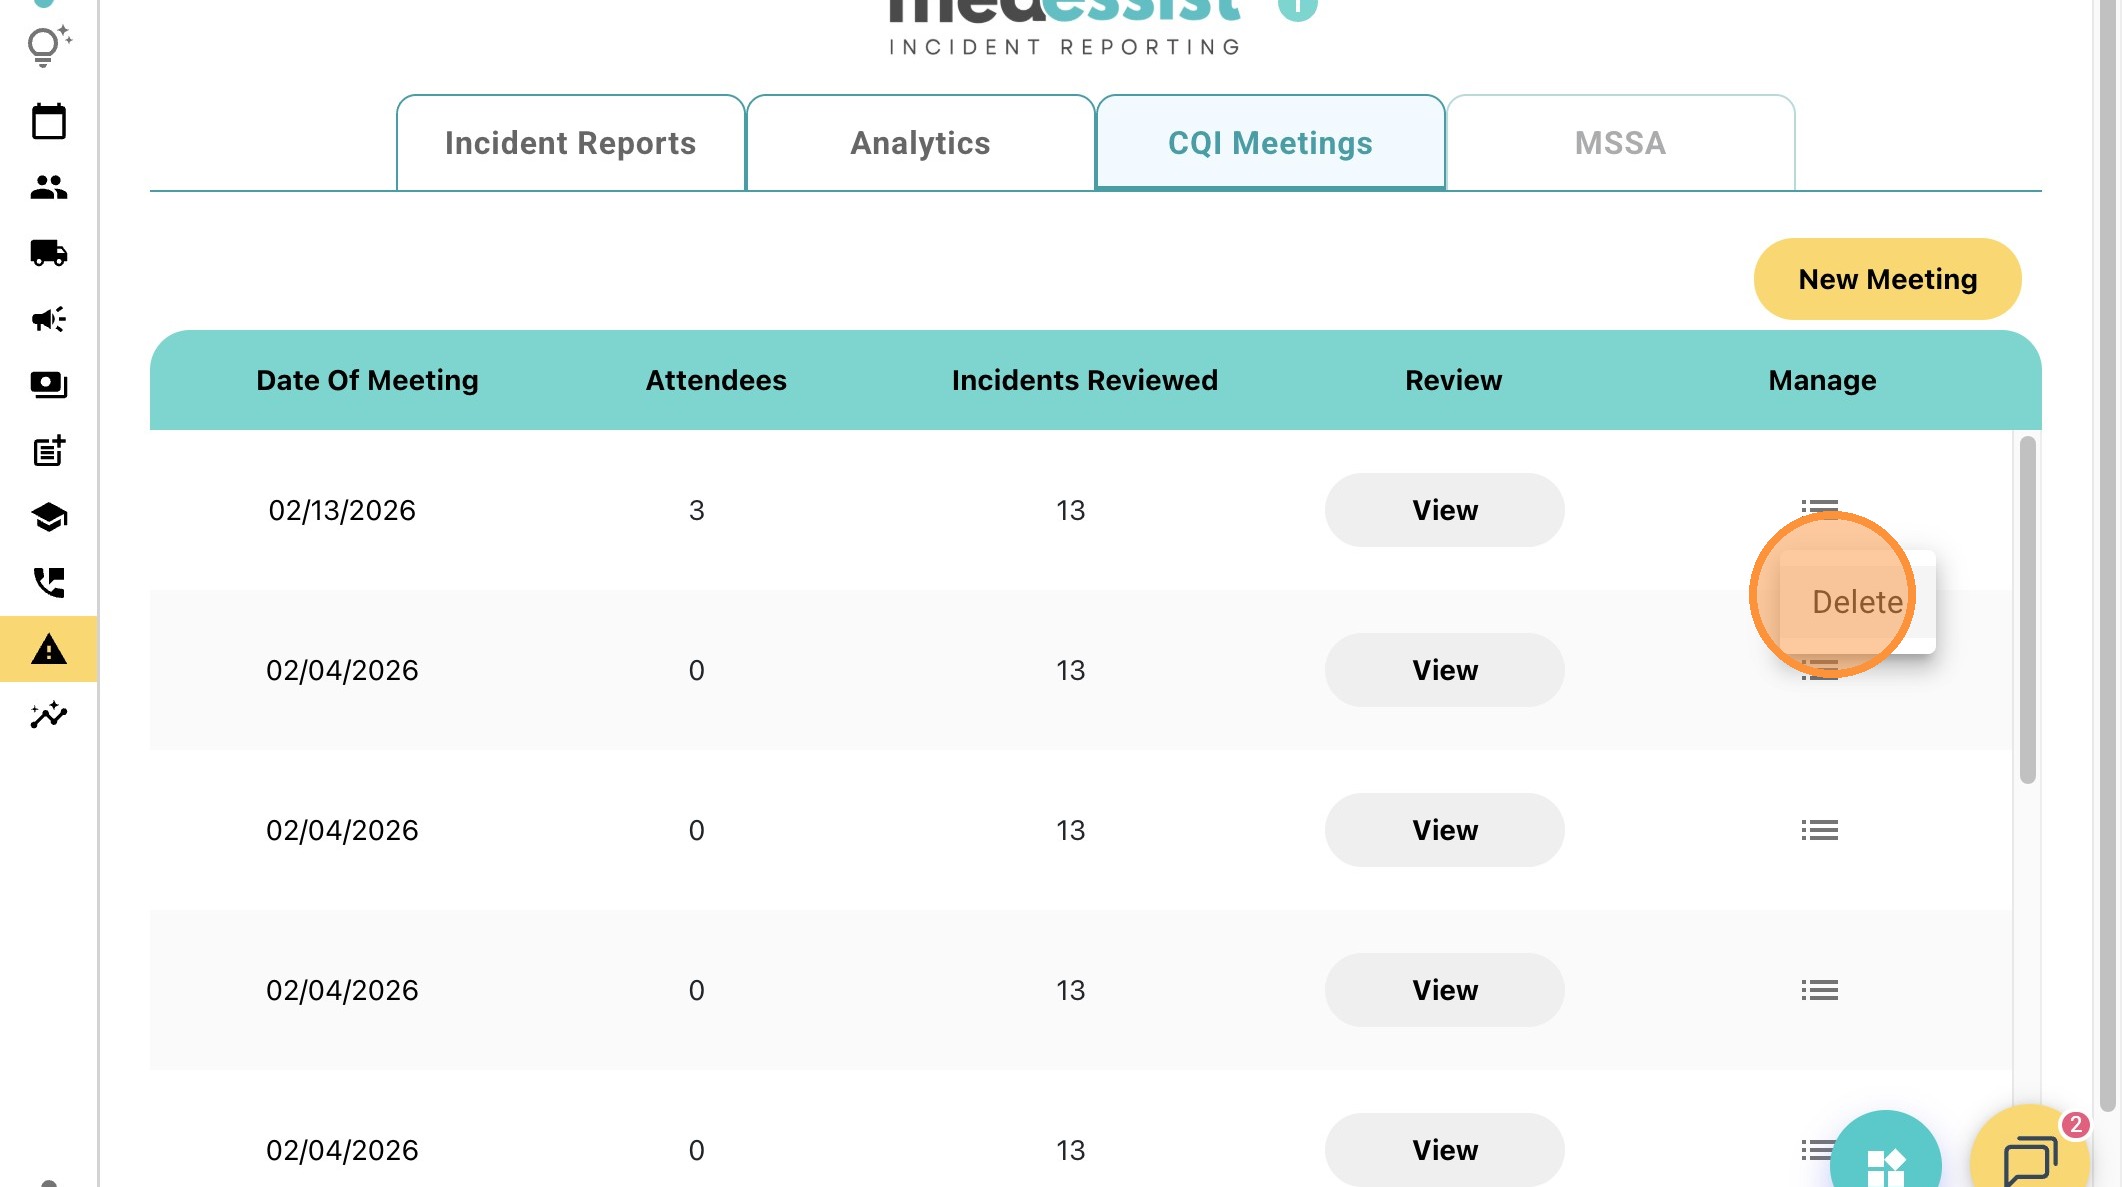
Task: Open the phone calls sidebar icon
Action: 48,582
